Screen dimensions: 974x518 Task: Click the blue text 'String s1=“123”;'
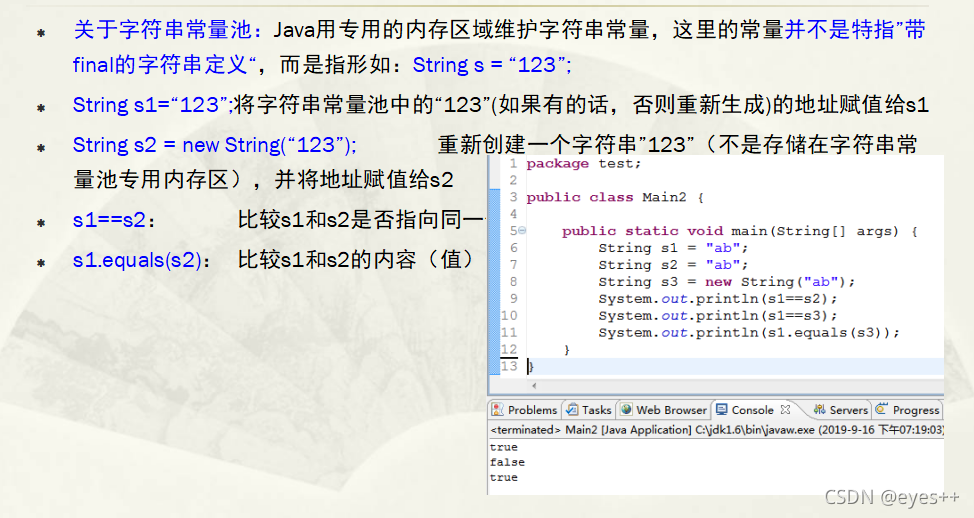pyautogui.click(x=153, y=104)
